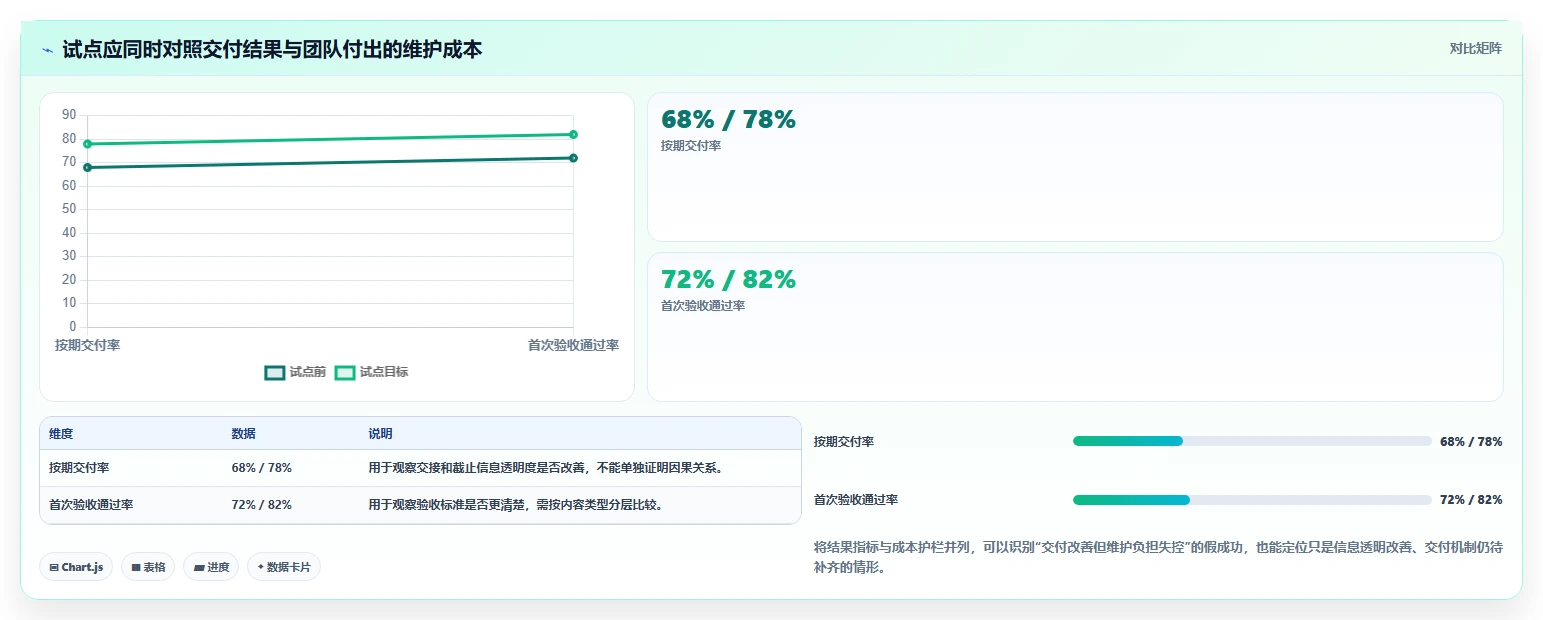Toggle the 试点目标 legend swatch
The image size is (1543, 620).
pyautogui.click(x=345, y=372)
